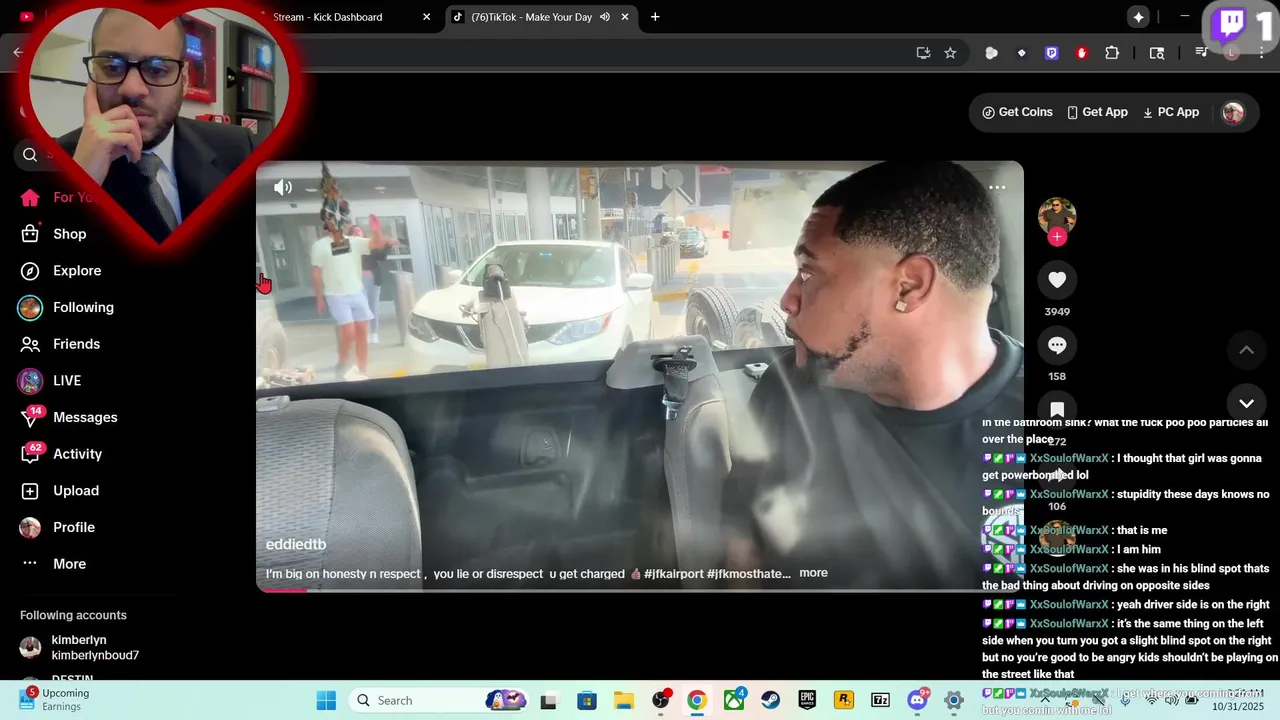Like the video via heart icon
The image size is (1280, 720).
point(1057,280)
